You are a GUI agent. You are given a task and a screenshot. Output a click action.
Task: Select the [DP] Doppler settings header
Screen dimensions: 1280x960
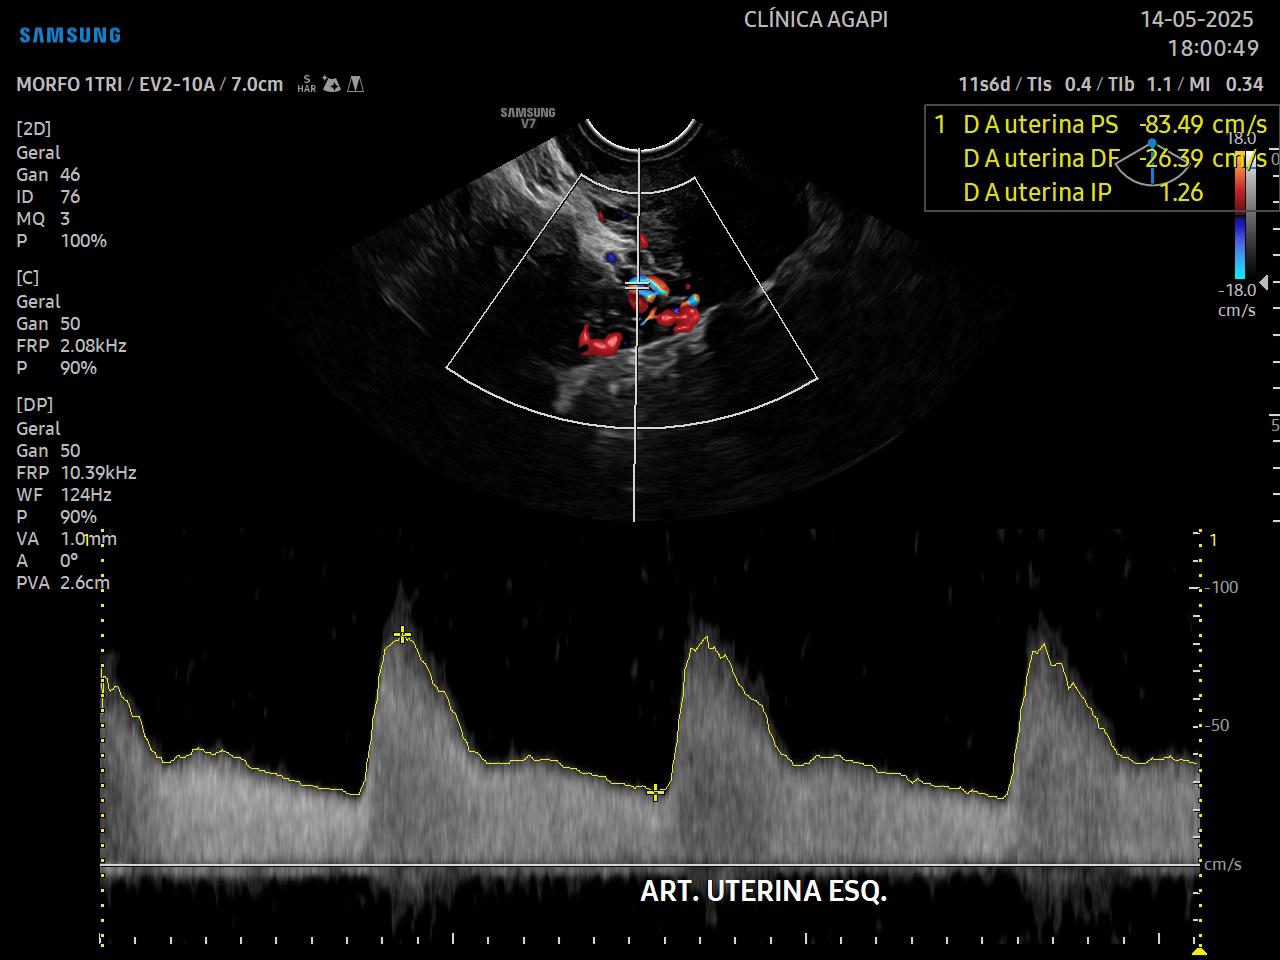tap(35, 405)
